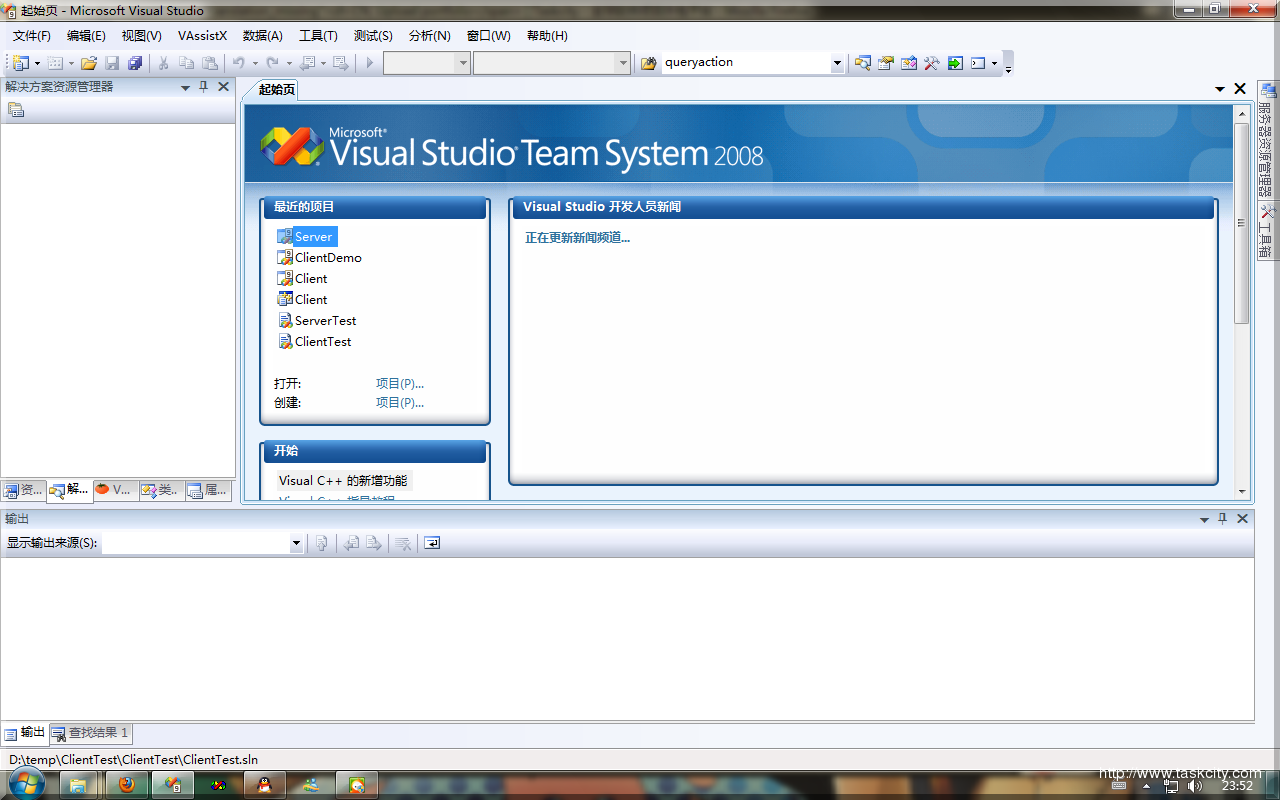This screenshot has width=1280, height=800.
Task: Click the Start Page toolbar icon
Action: [x=955, y=63]
